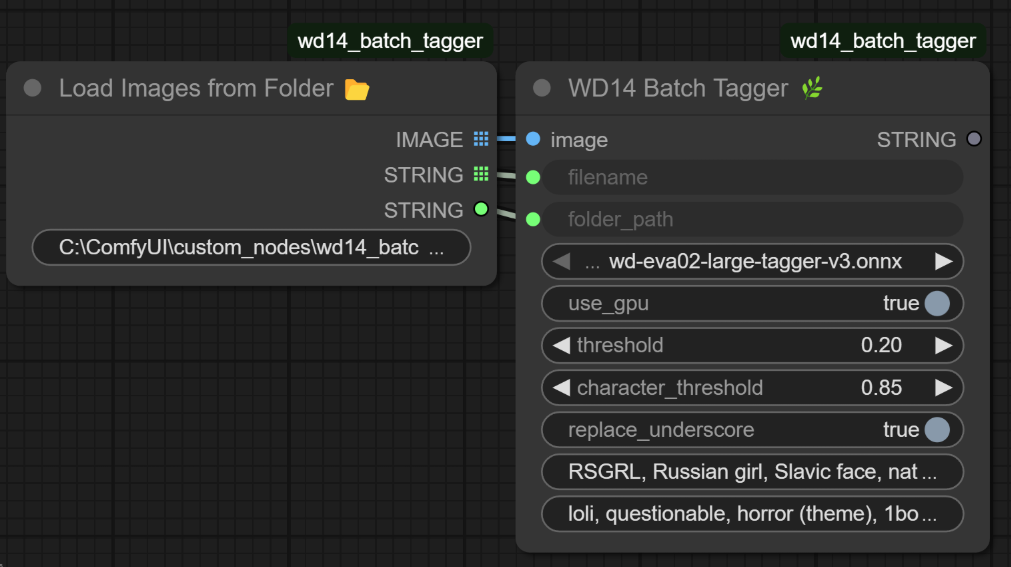Image resolution: width=1011 pixels, height=567 pixels.
Task: Click the STRING output dot on WD14 Batch Tagger
Action: [974, 139]
